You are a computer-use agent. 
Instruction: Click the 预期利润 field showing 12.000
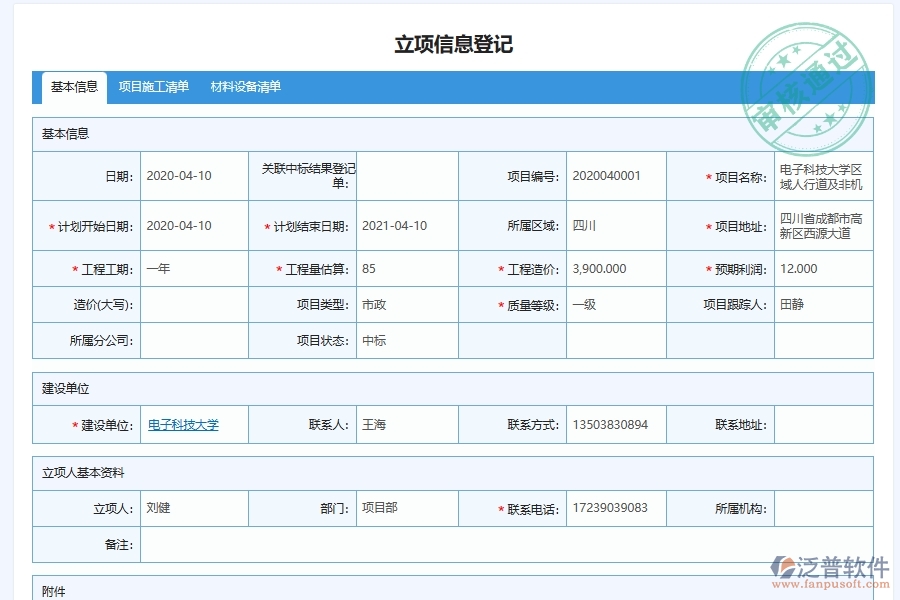831,268
